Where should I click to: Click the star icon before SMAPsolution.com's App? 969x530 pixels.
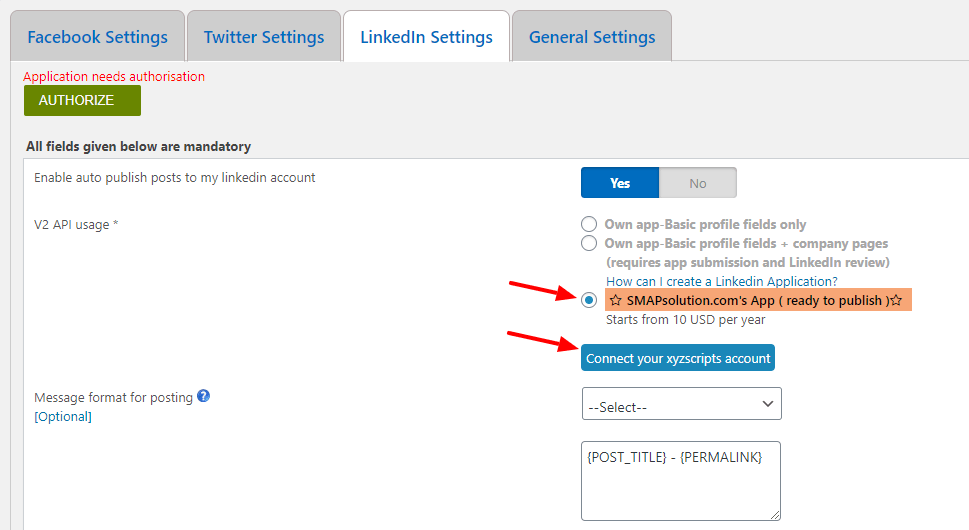point(616,300)
